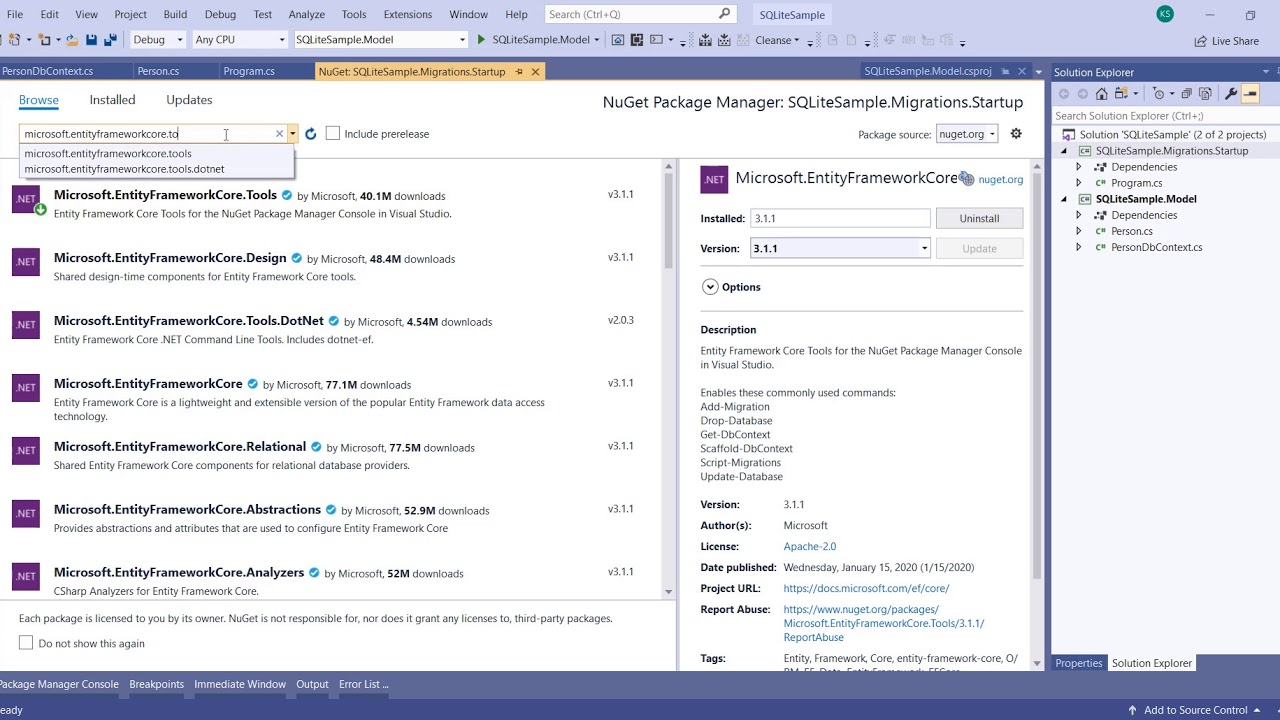1280x720 pixels.
Task: Click the KS user account avatar
Action: (x=1165, y=14)
